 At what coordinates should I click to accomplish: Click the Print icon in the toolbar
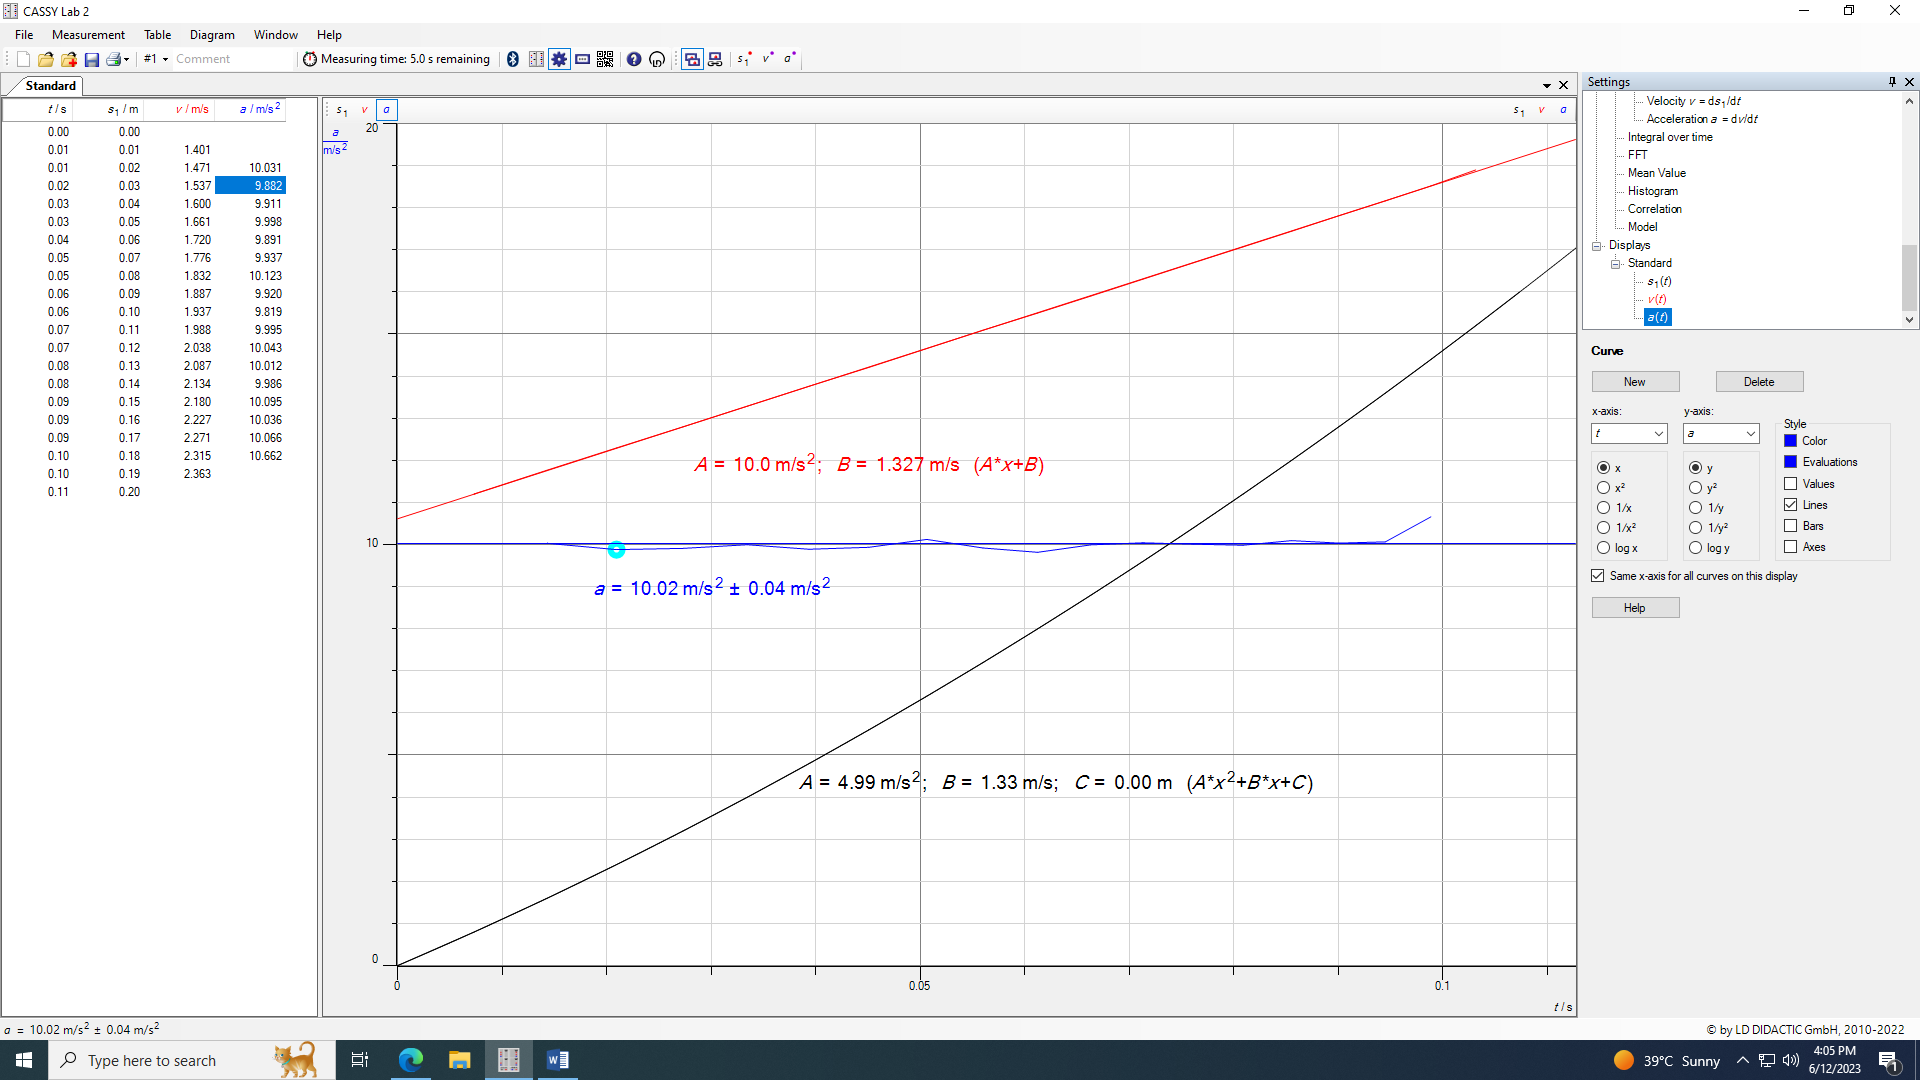[113, 59]
